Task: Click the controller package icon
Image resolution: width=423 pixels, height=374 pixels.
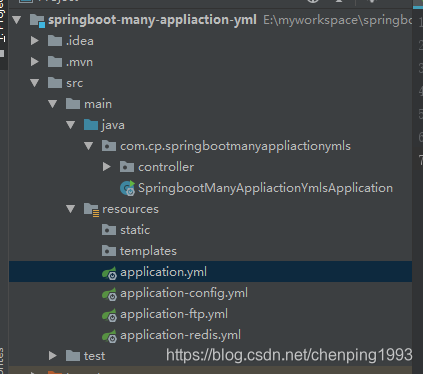Action: pyautogui.click(x=127, y=167)
